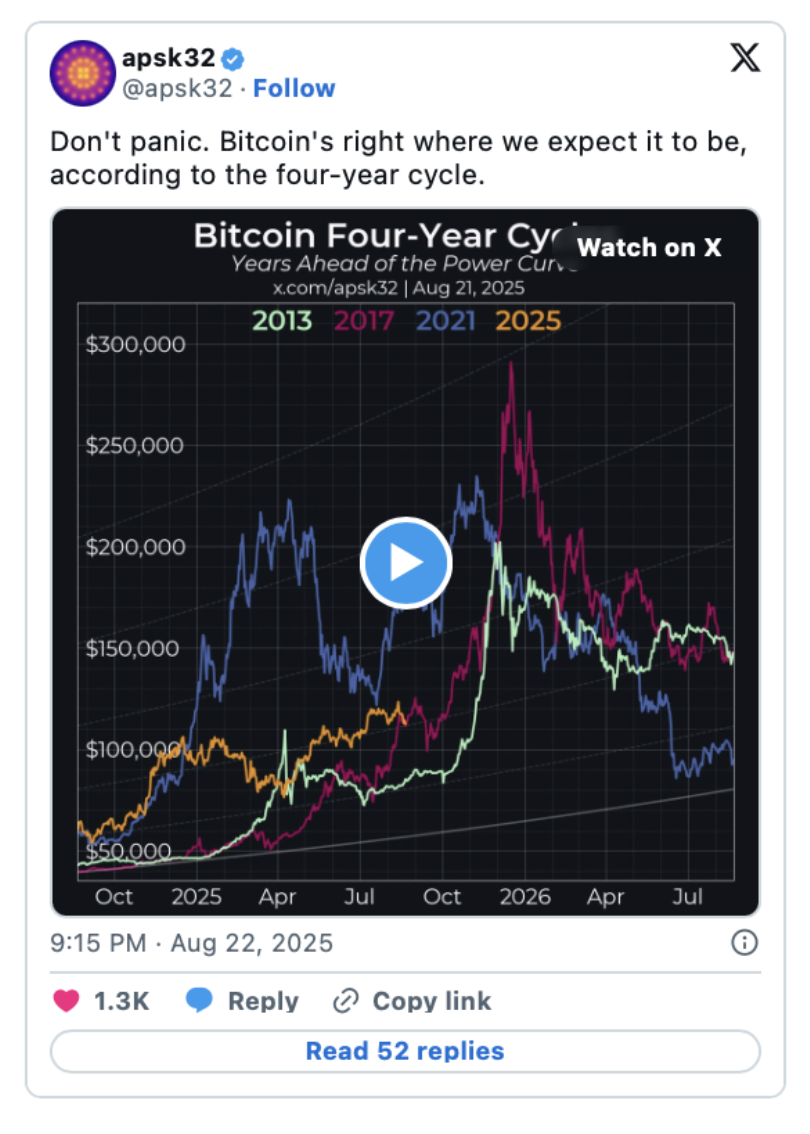The height and width of the screenshot is (1134, 810).
Task: Click Read 52 replies button
Action: tap(405, 1051)
